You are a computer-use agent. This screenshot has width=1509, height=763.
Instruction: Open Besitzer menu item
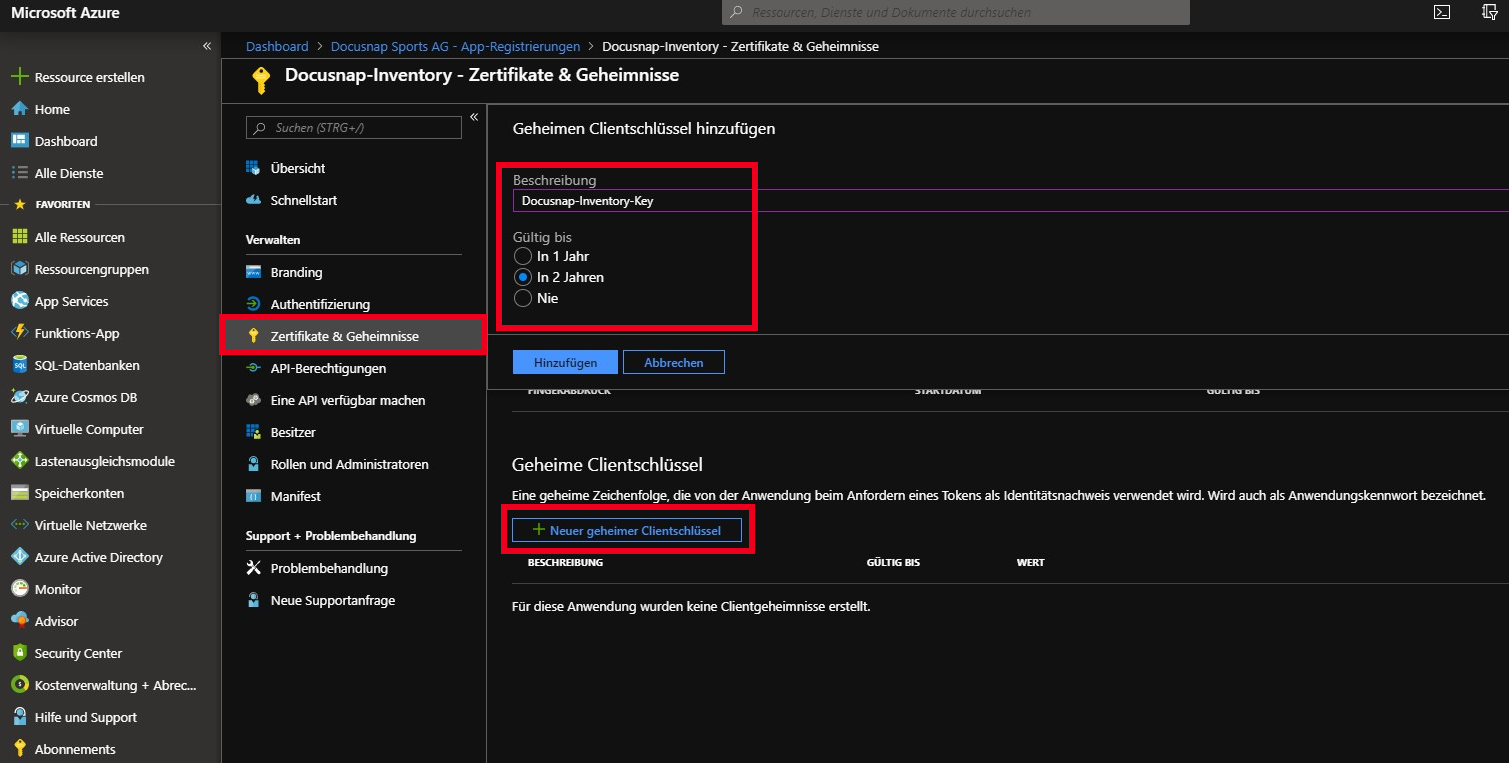point(293,432)
